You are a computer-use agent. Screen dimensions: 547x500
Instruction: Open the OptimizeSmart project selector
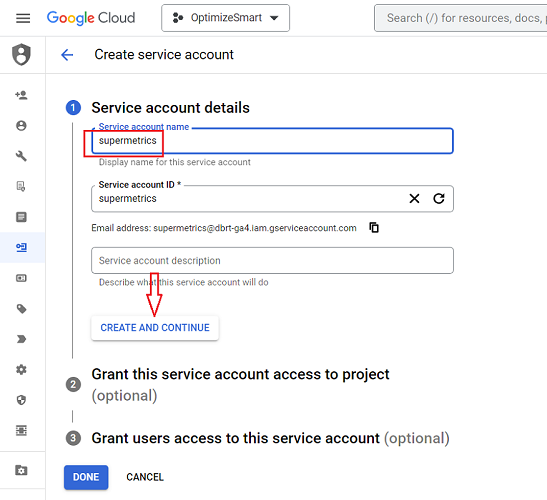click(225, 18)
